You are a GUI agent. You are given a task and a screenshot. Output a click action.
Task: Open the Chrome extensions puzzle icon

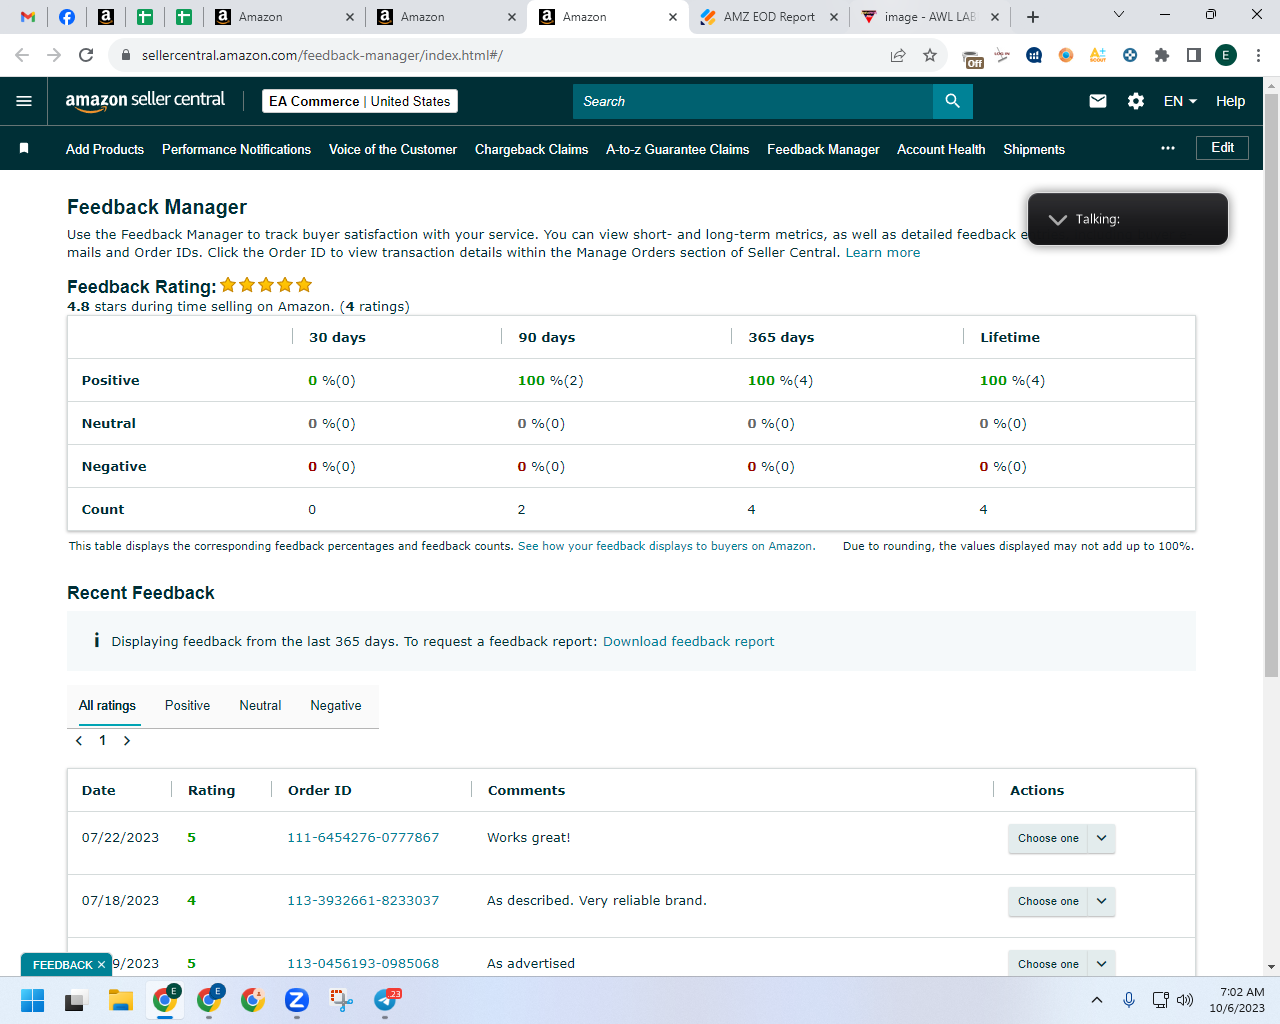pyautogui.click(x=1162, y=55)
